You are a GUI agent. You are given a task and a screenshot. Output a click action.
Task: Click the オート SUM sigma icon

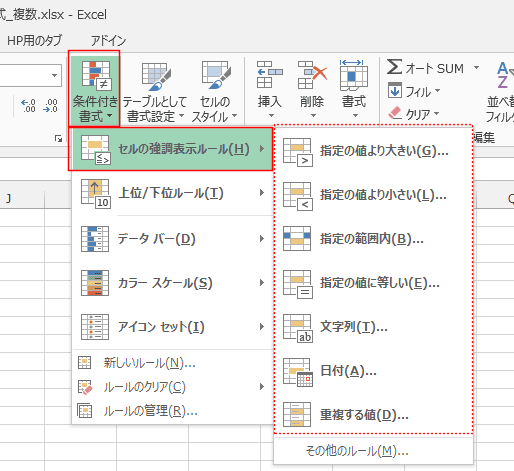[x=394, y=67]
